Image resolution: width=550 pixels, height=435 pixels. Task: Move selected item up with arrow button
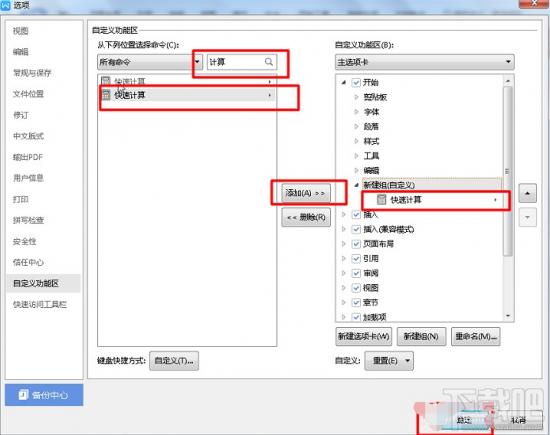coord(528,193)
